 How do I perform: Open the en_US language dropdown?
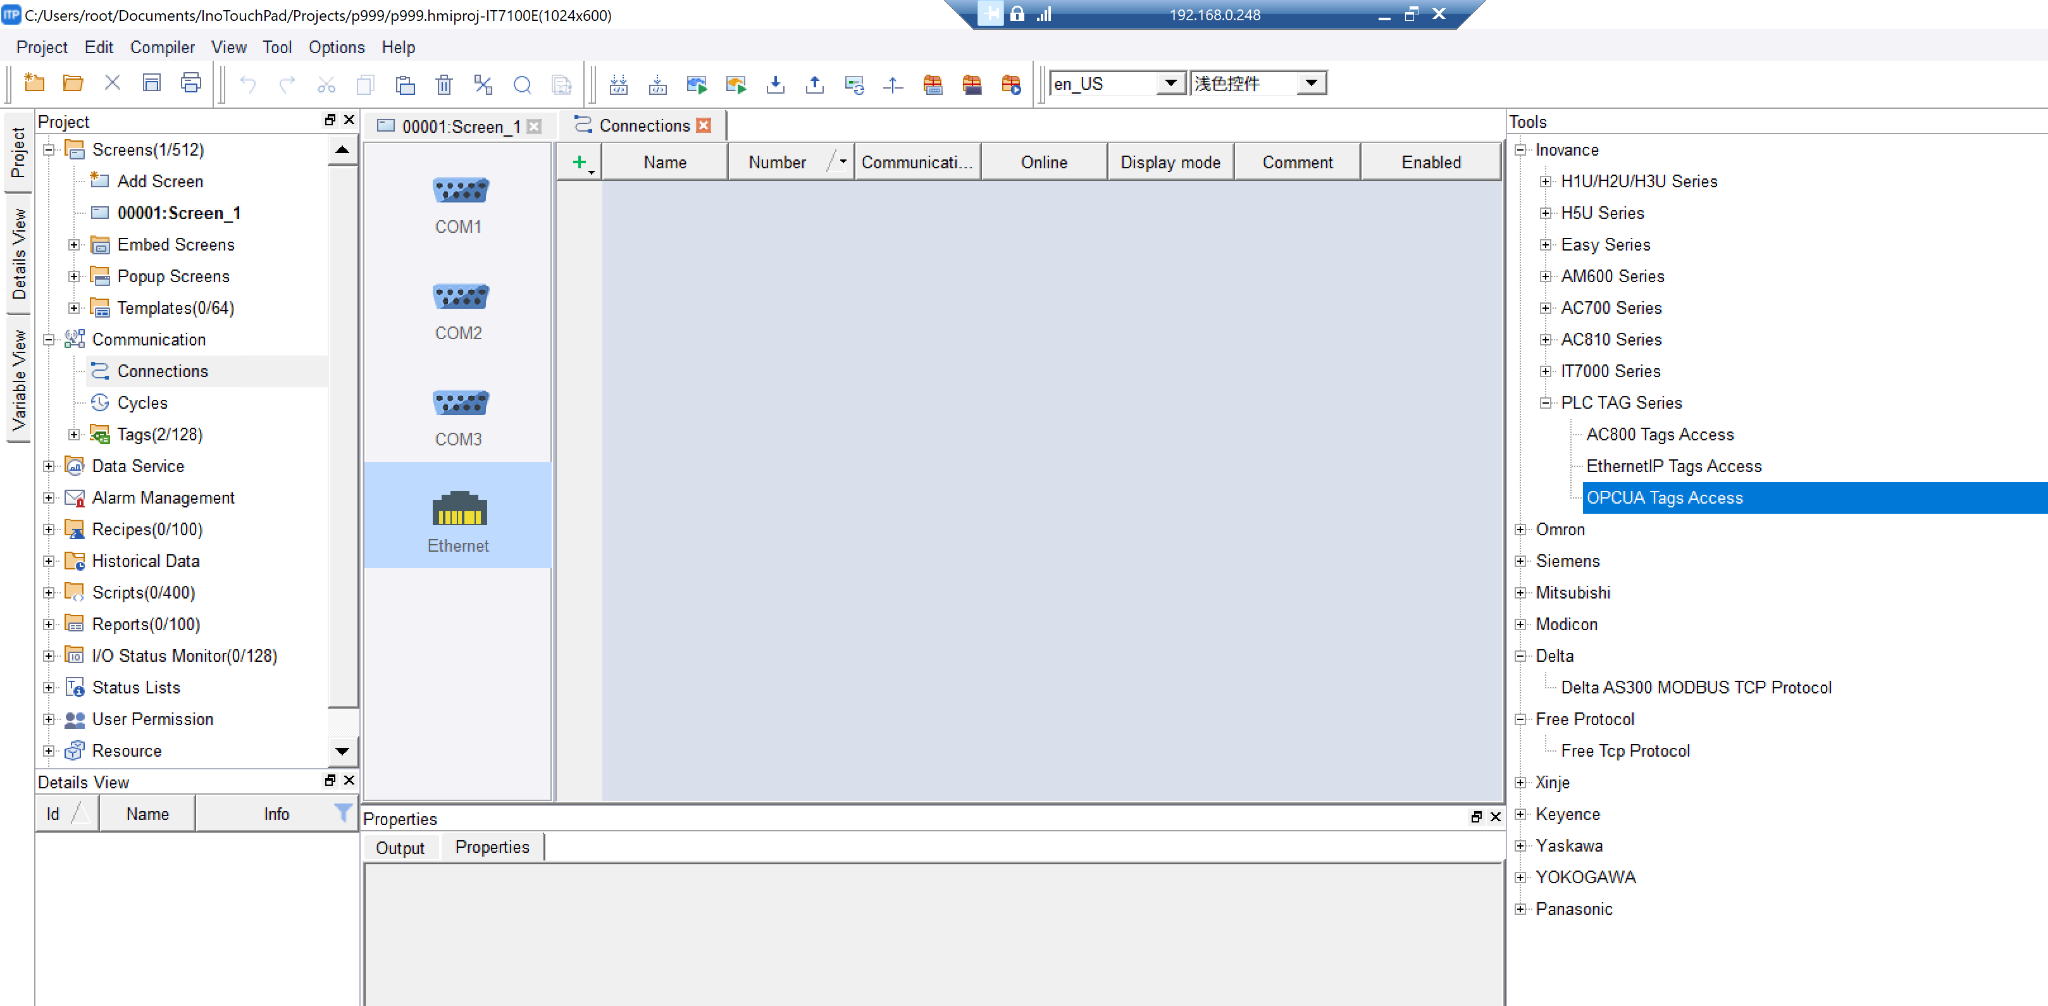(x=1170, y=84)
